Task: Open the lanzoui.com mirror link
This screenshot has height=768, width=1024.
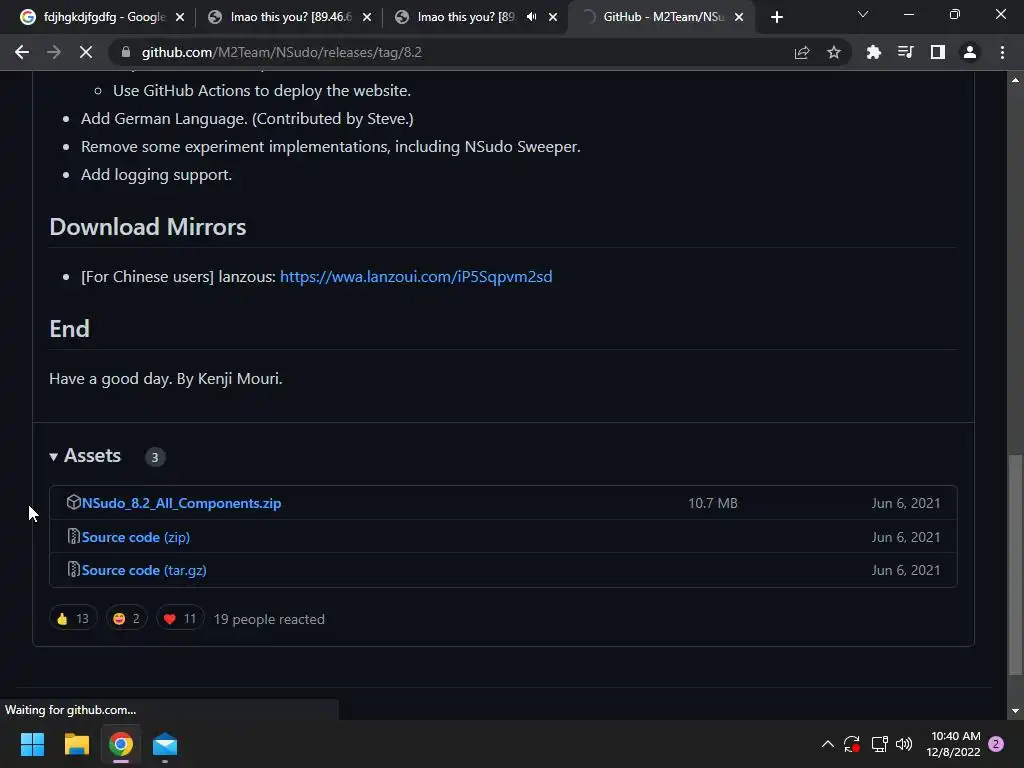Action: tap(416, 276)
